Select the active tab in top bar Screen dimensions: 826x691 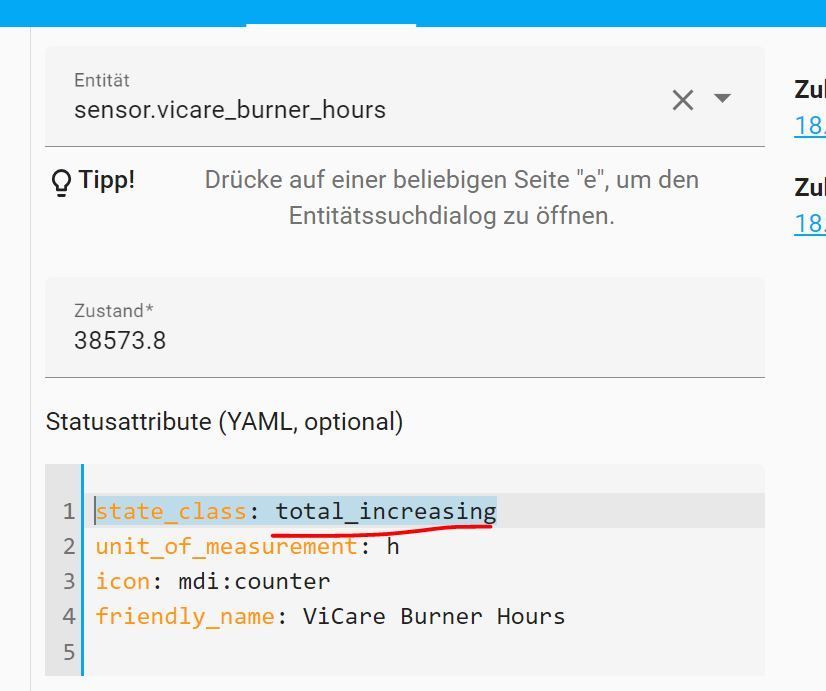tap(331, 12)
